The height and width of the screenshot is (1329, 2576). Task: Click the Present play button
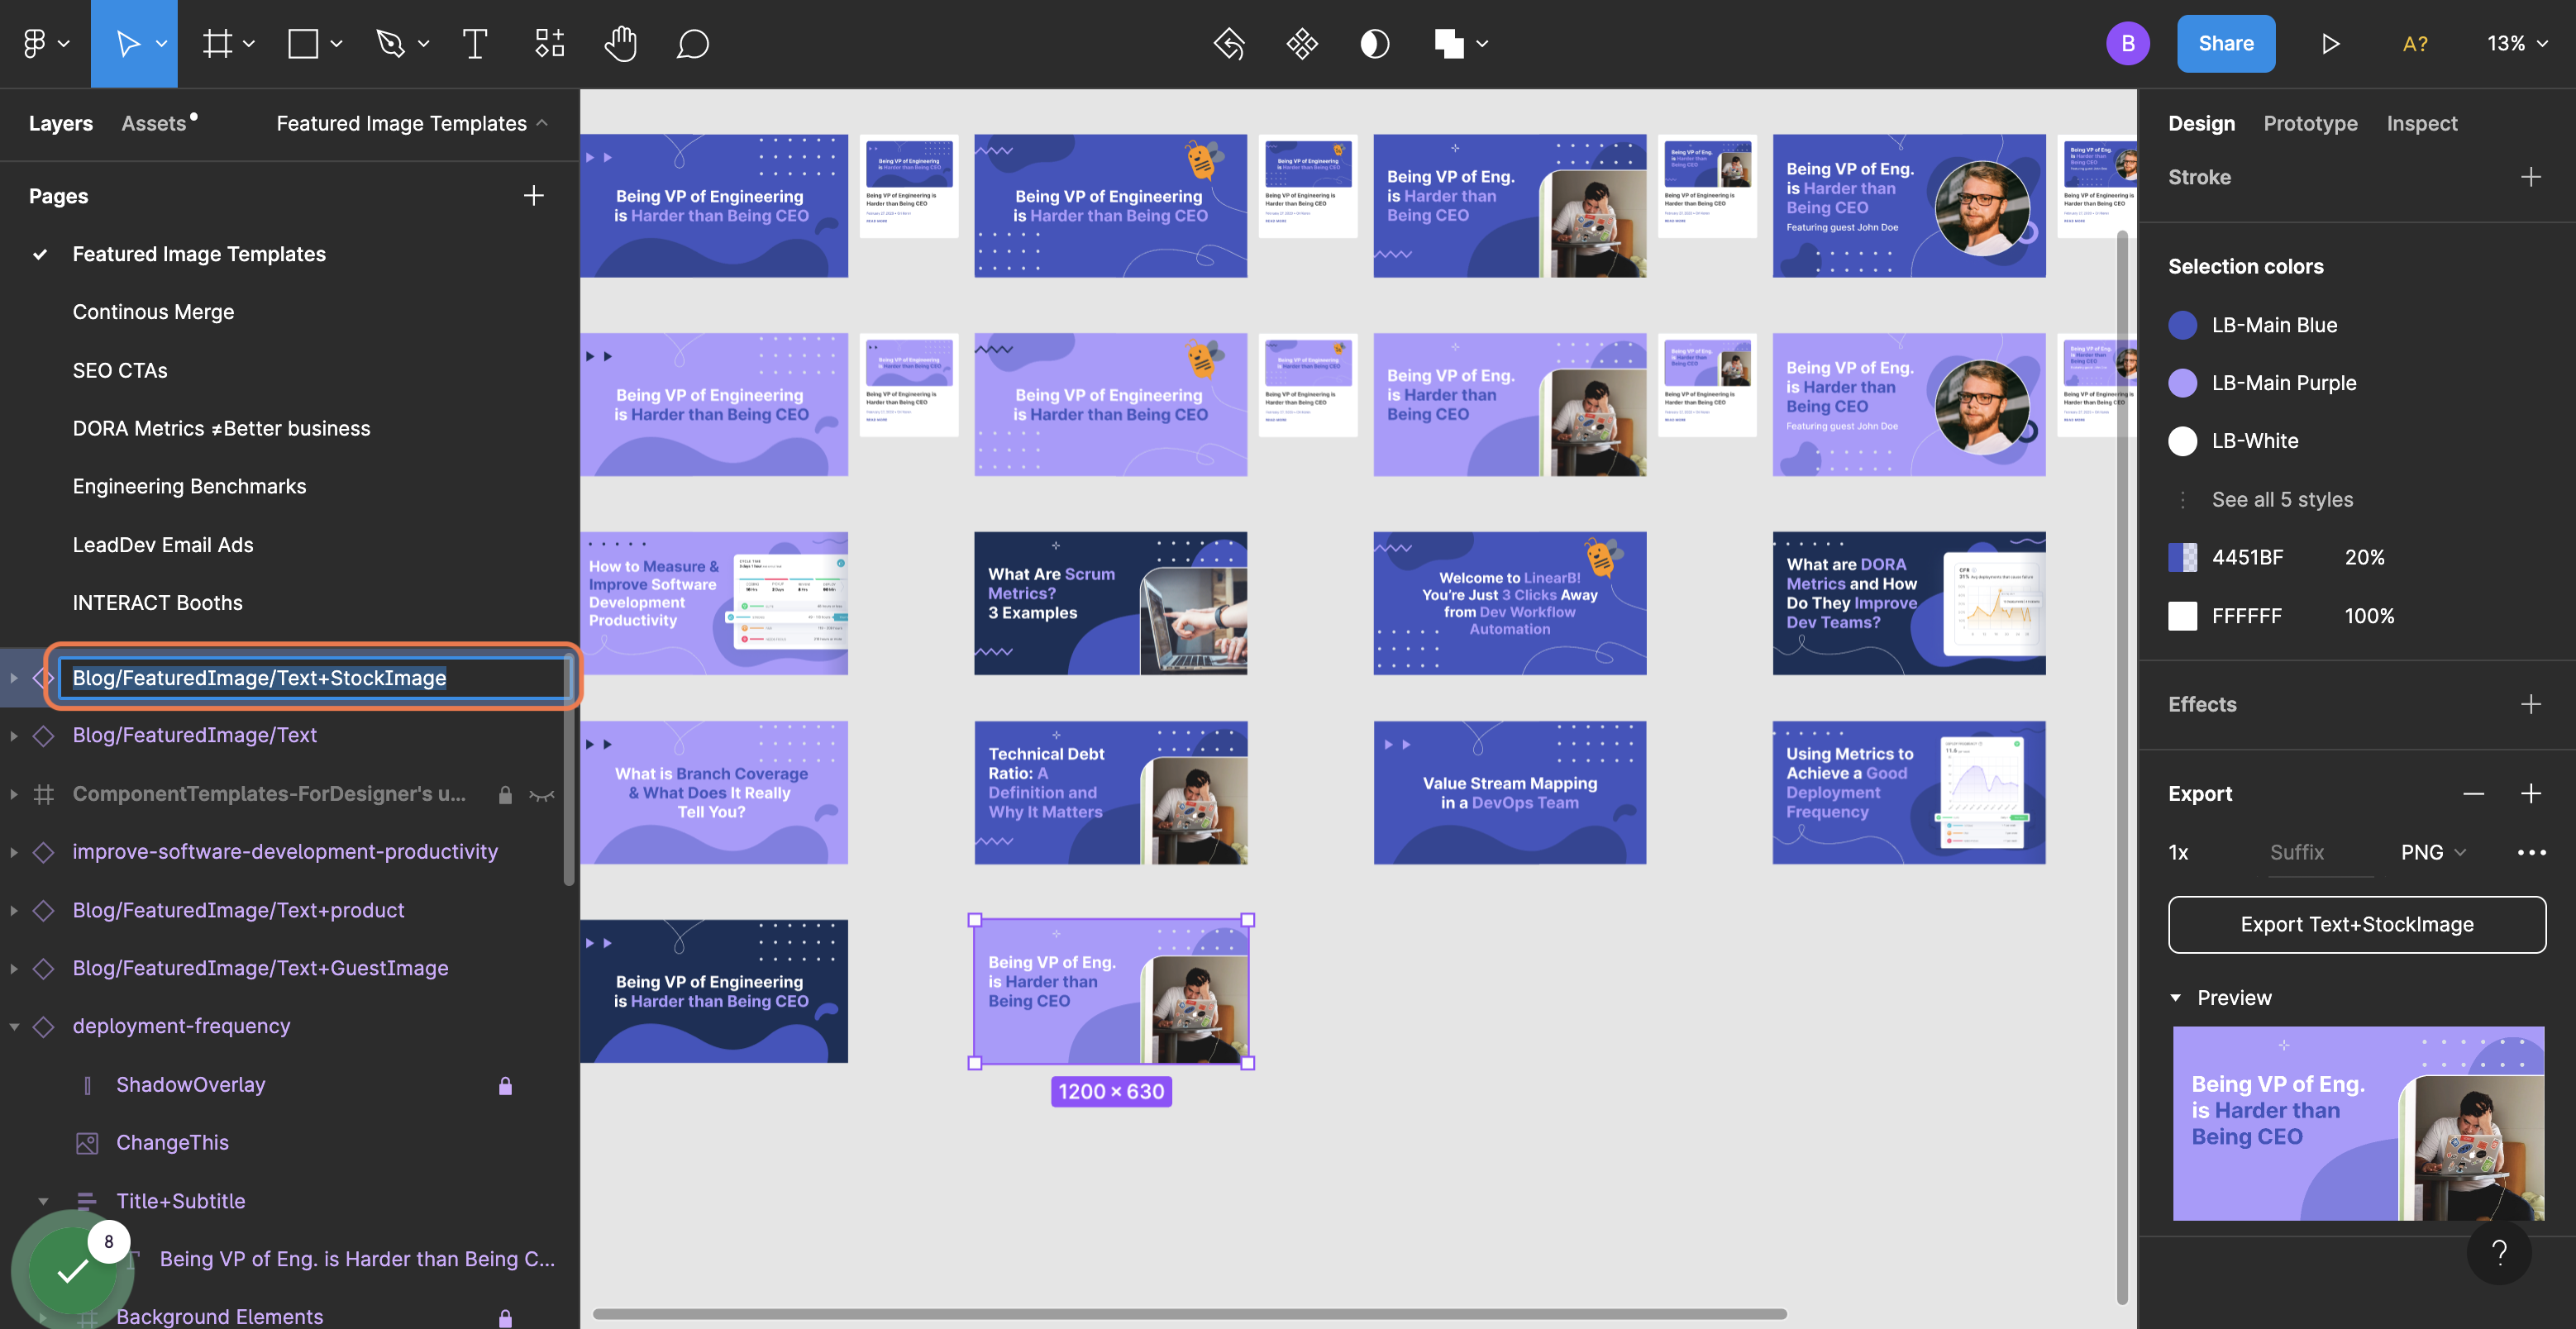click(2330, 43)
